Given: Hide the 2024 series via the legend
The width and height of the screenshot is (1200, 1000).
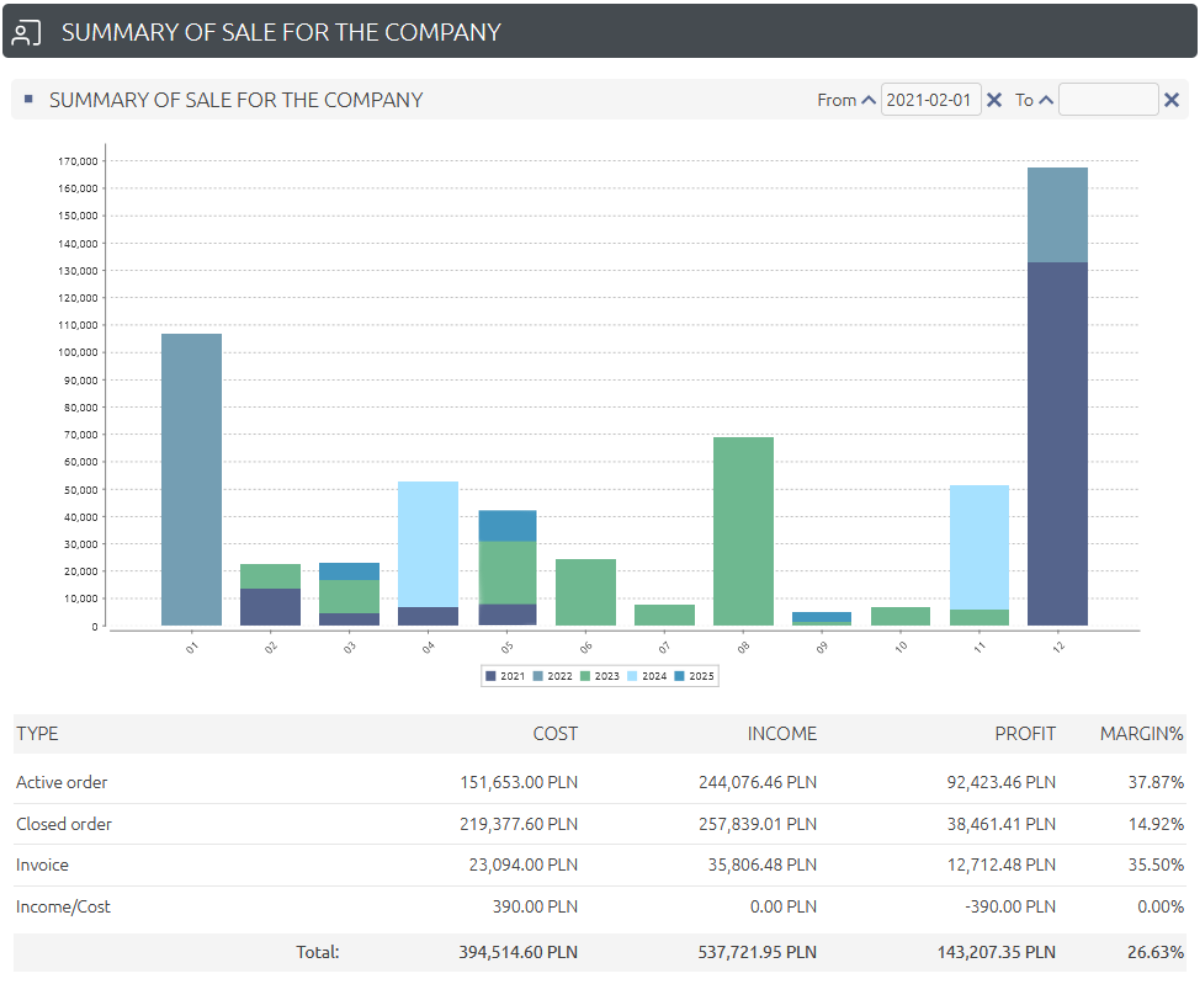Looking at the screenshot, I should click(x=649, y=676).
